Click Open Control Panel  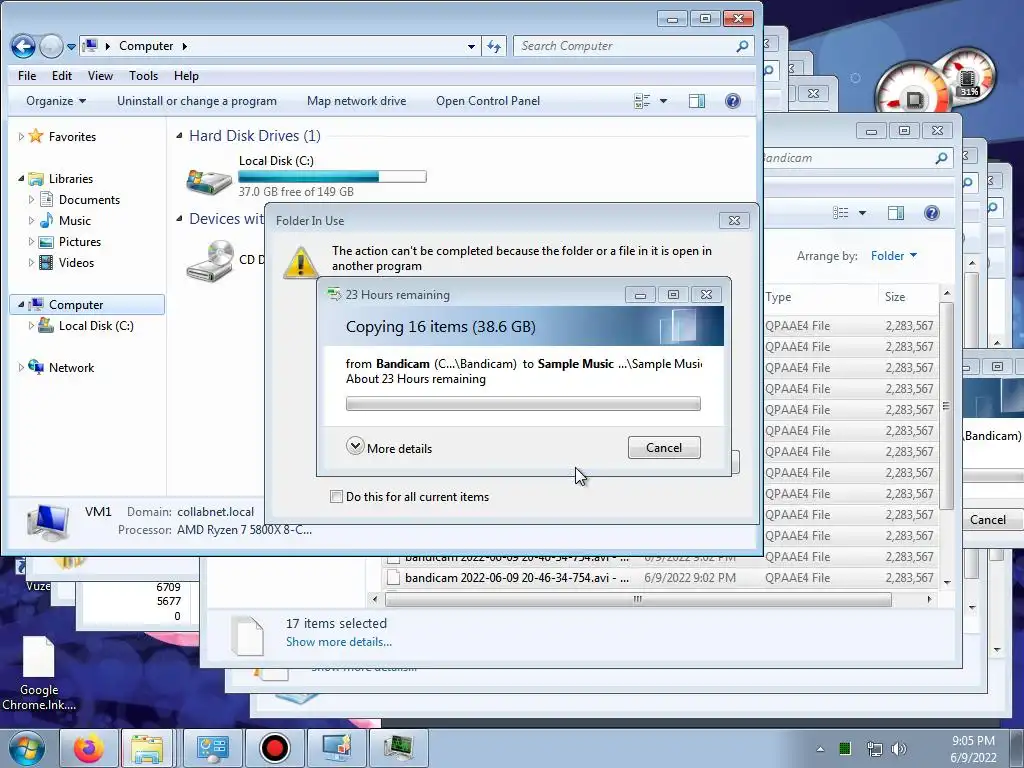click(488, 101)
